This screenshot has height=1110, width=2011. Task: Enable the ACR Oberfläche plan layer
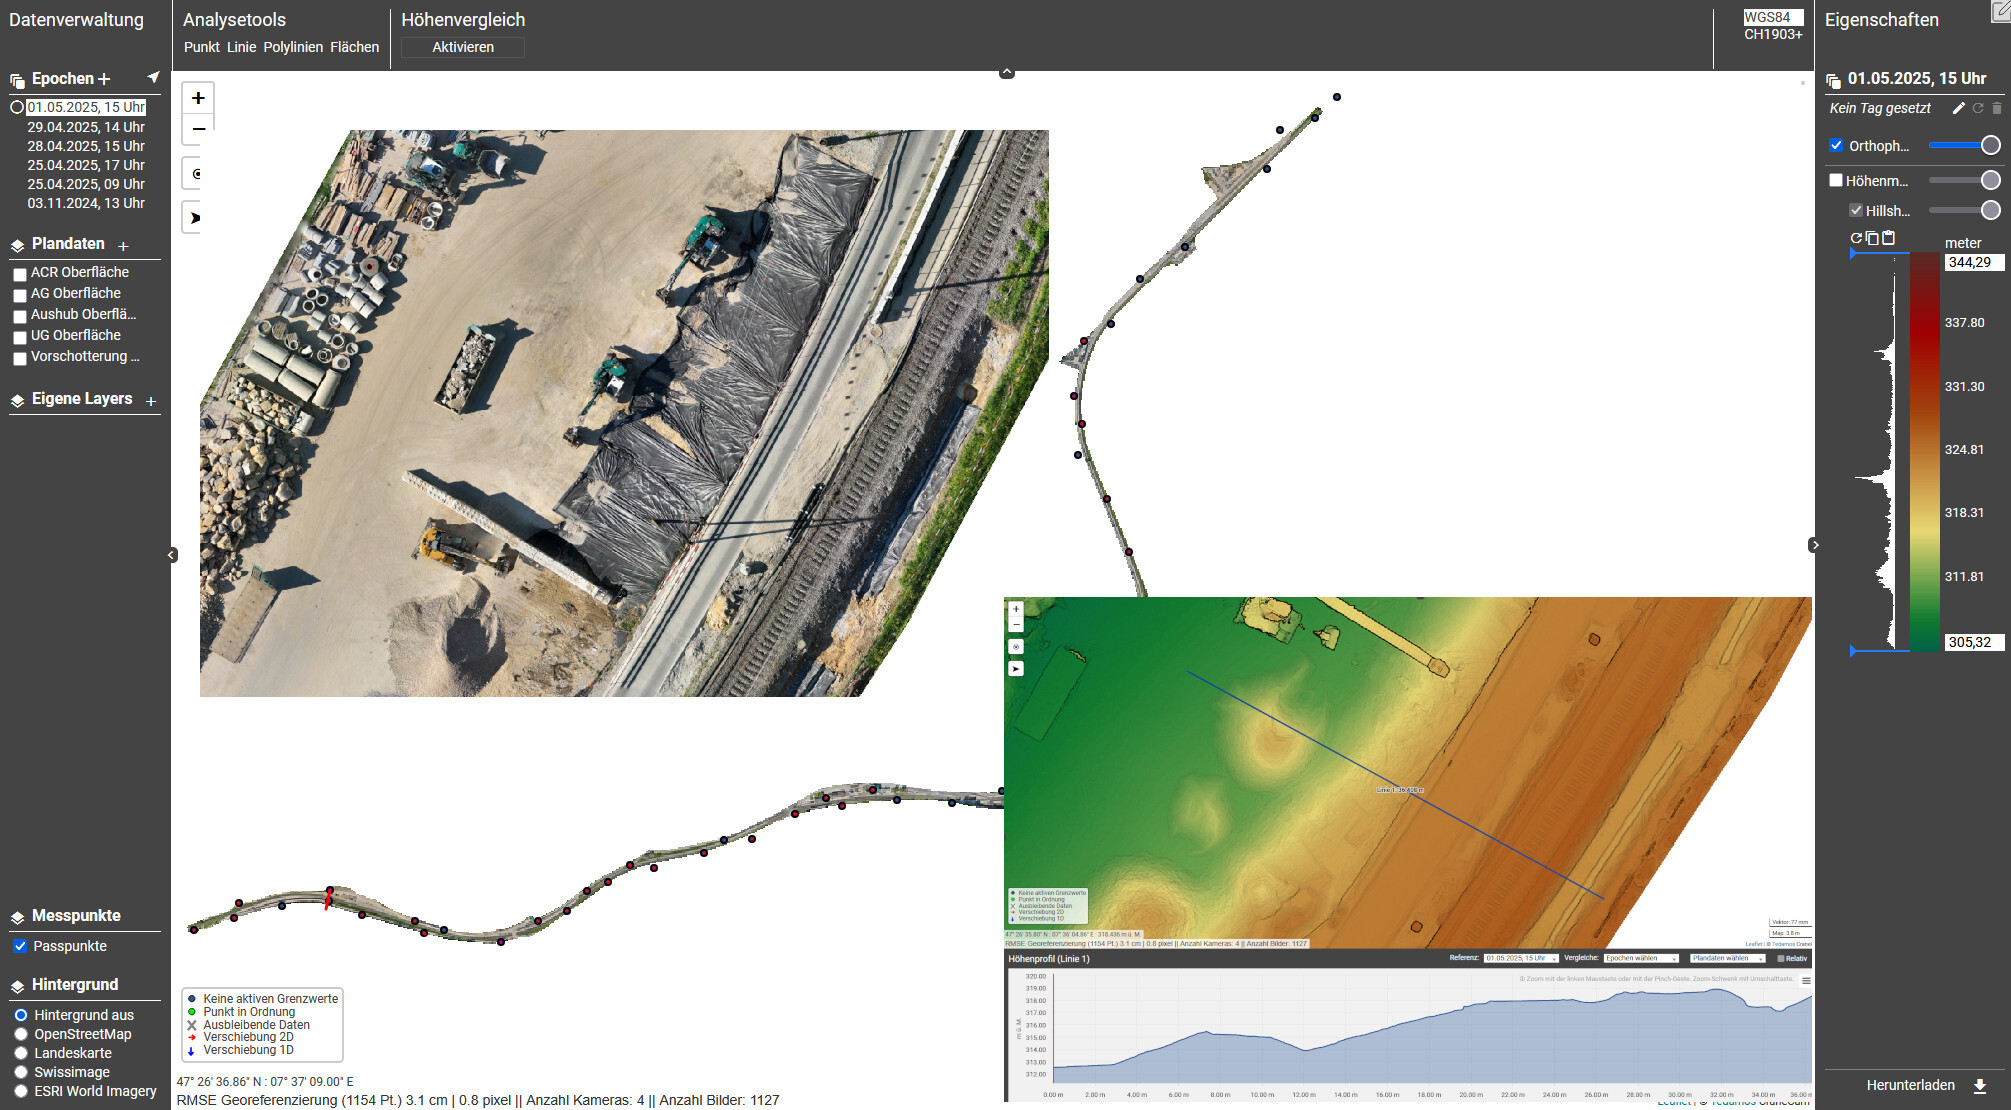click(19, 274)
